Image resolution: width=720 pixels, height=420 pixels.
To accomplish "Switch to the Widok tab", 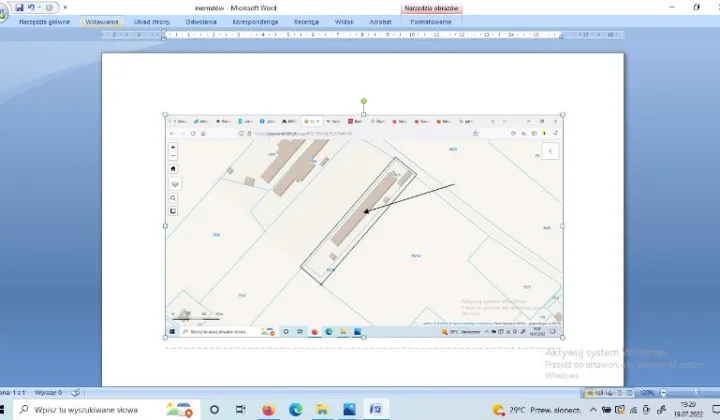I will tap(344, 22).
